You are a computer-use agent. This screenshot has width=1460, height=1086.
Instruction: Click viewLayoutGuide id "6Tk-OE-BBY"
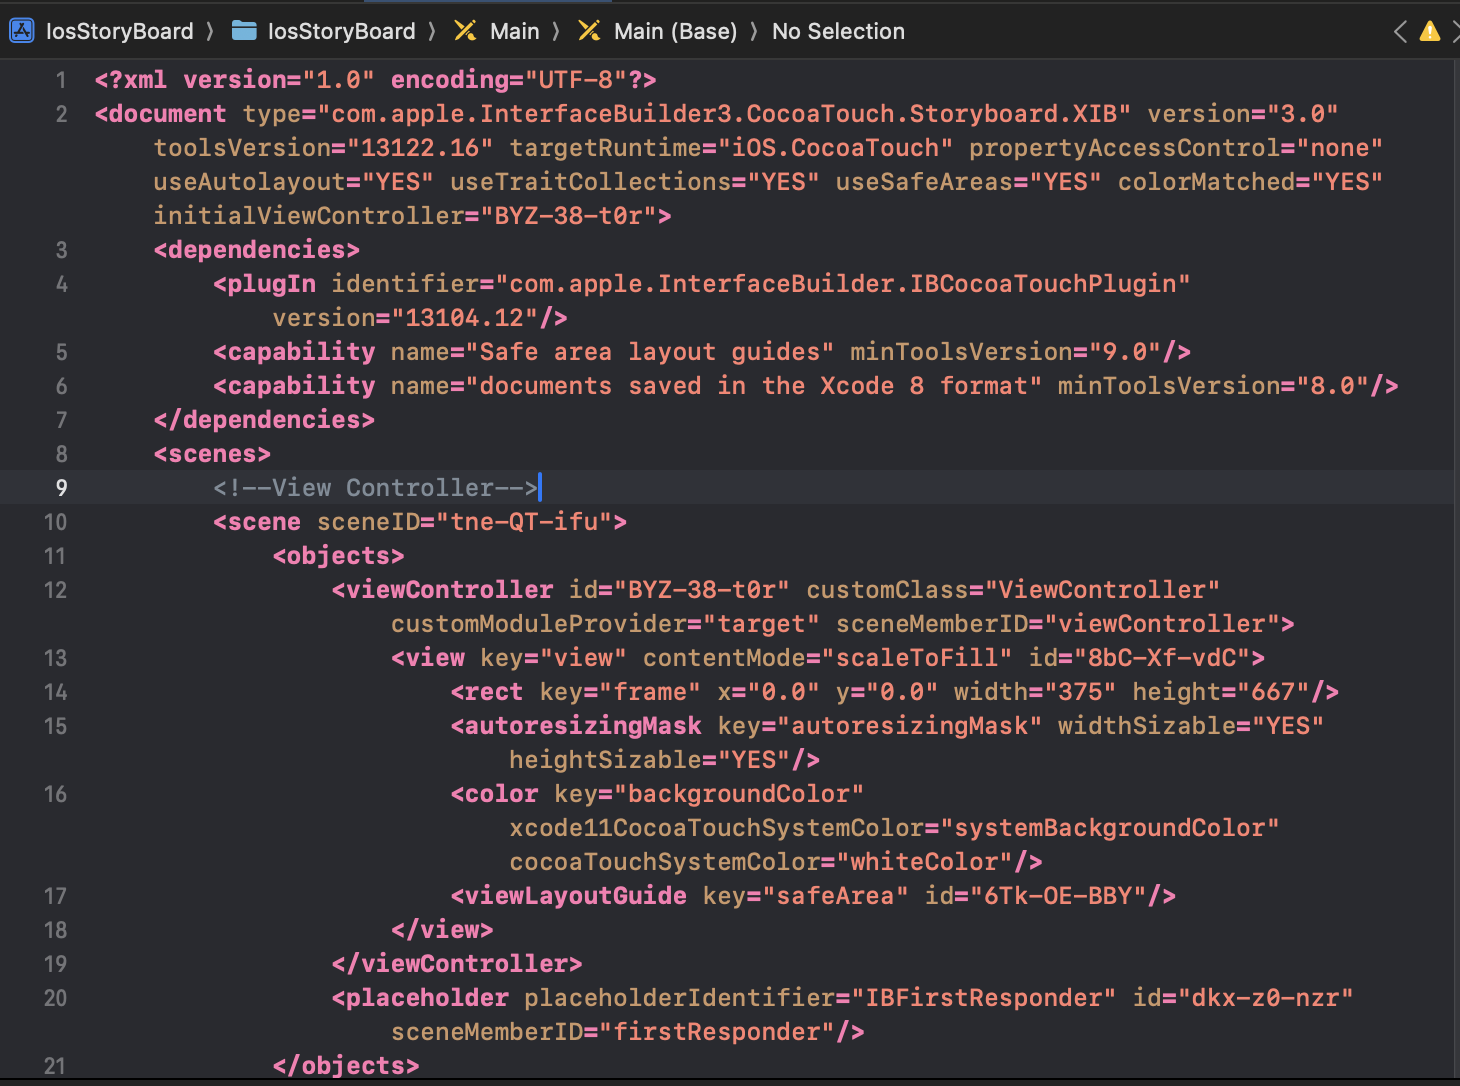[1058, 896]
